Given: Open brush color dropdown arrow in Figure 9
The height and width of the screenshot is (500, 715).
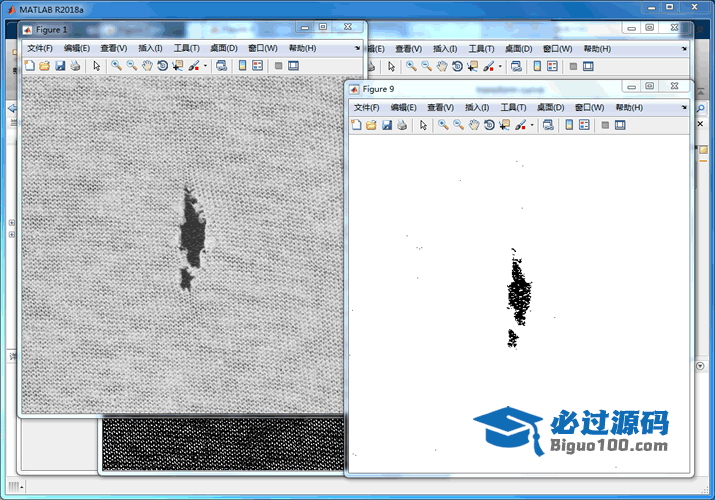Looking at the screenshot, I should coord(532,125).
